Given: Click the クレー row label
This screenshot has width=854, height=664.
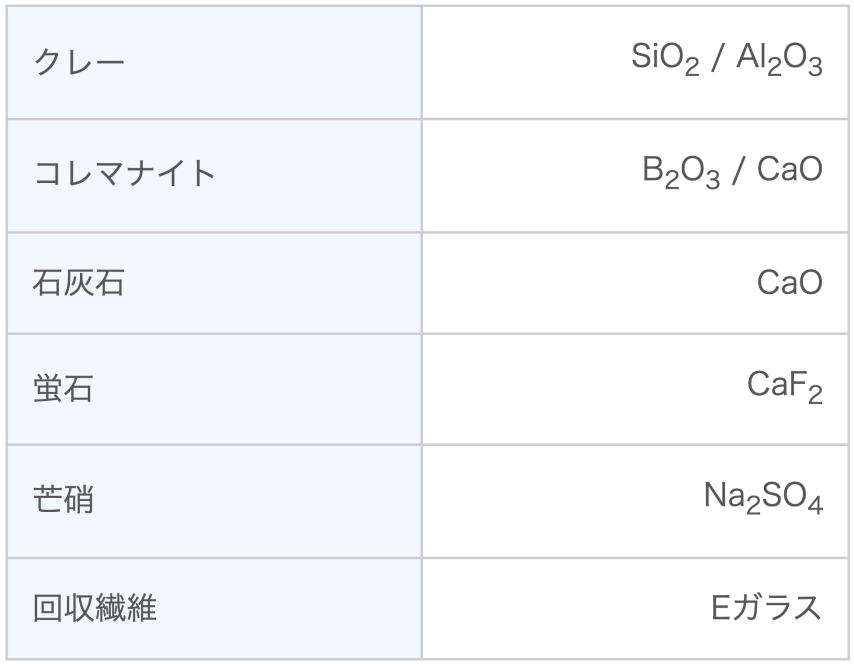Looking at the screenshot, I should pos(80,62).
